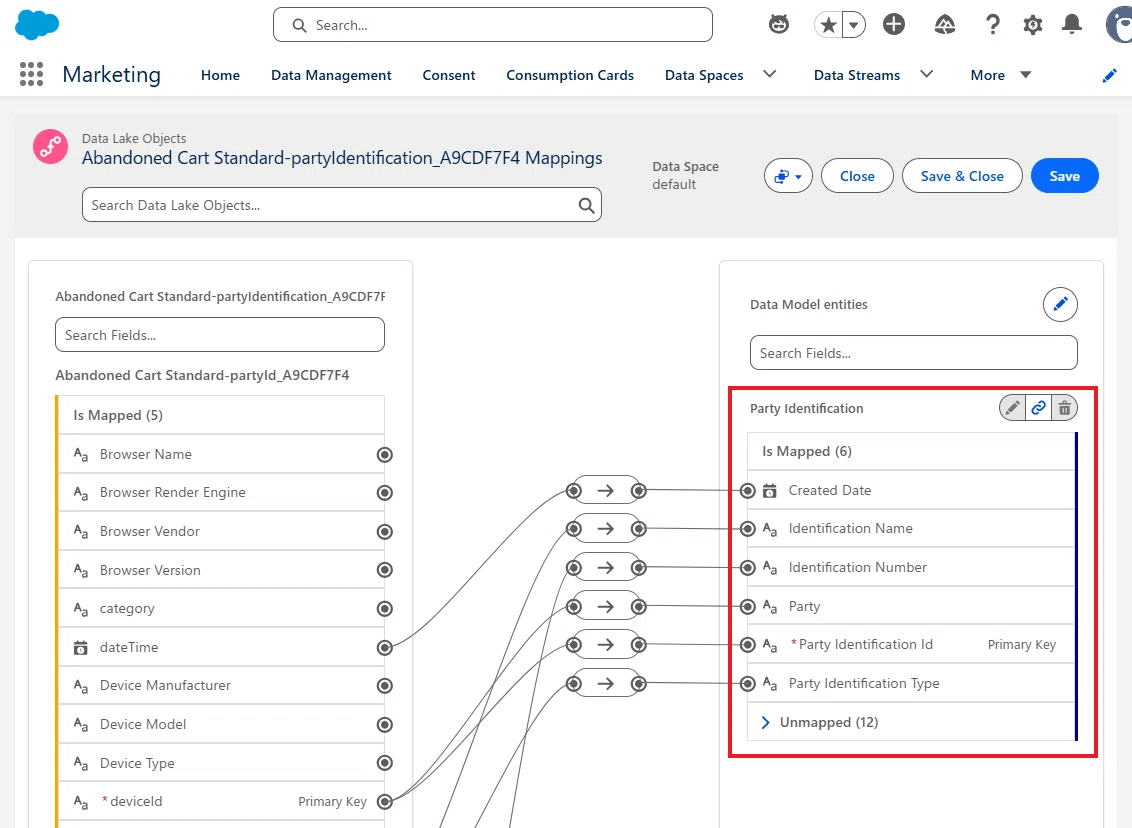This screenshot has height=828, width=1132.
Task: Click the Favorites star icon
Action: (x=829, y=25)
